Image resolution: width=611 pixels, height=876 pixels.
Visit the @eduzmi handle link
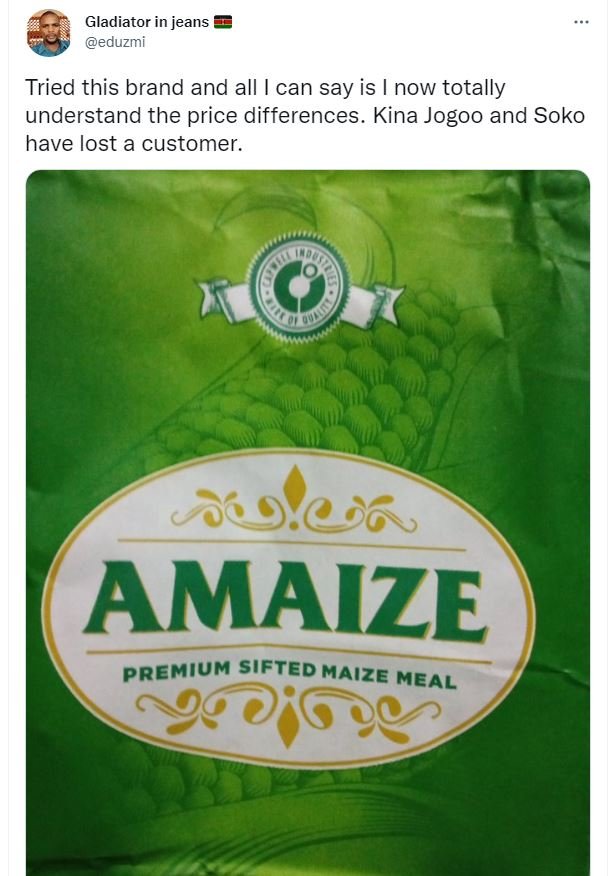tap(115, 42)
